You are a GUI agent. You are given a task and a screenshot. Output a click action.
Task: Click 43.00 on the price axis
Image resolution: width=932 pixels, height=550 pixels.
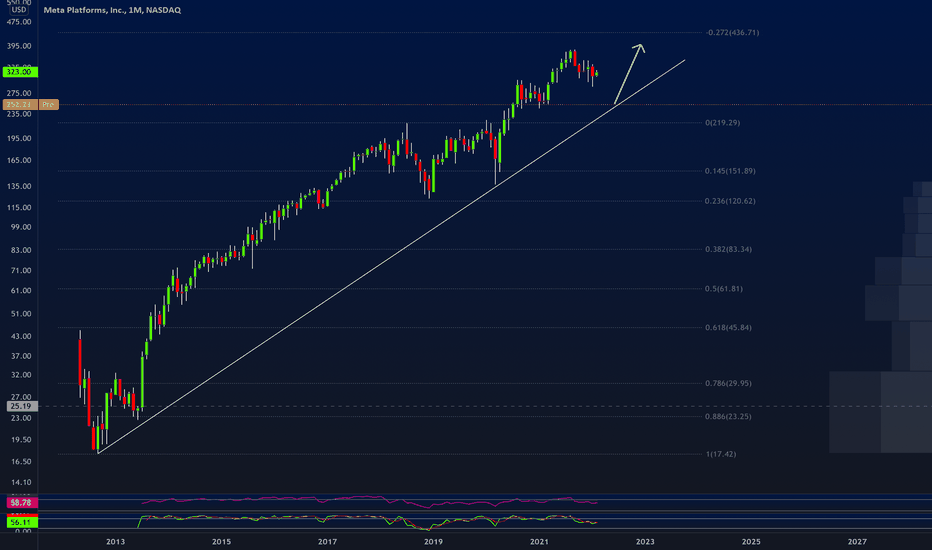21,337
